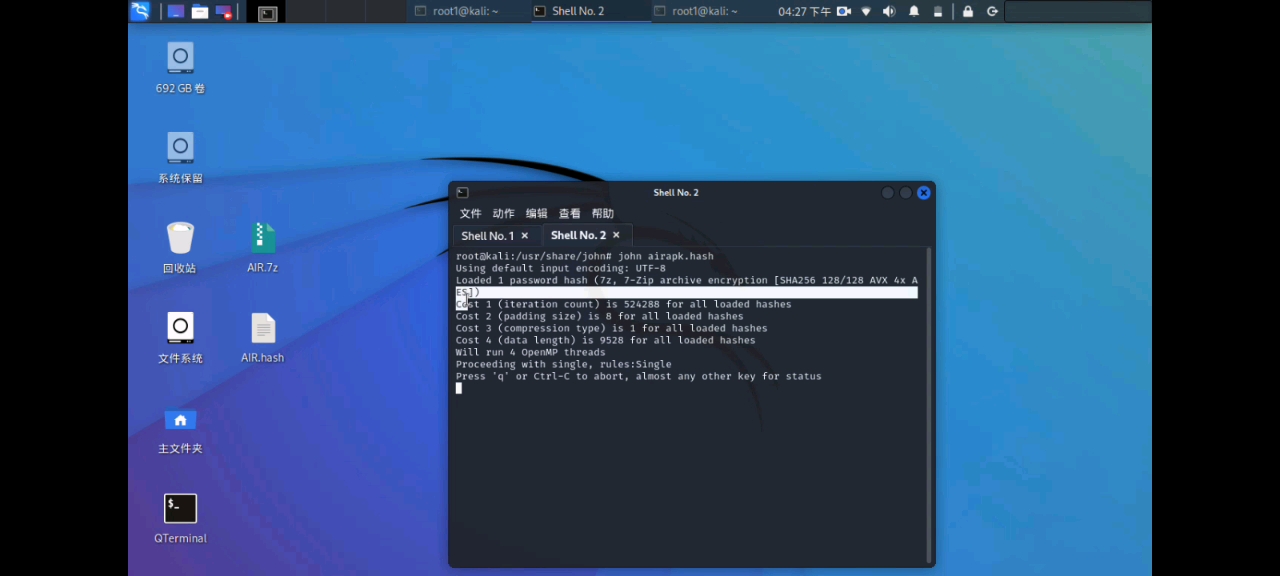Viewport: 1280px width, 576px height.
Task: Open the Kali applications menu
Action: pos(139,11)
